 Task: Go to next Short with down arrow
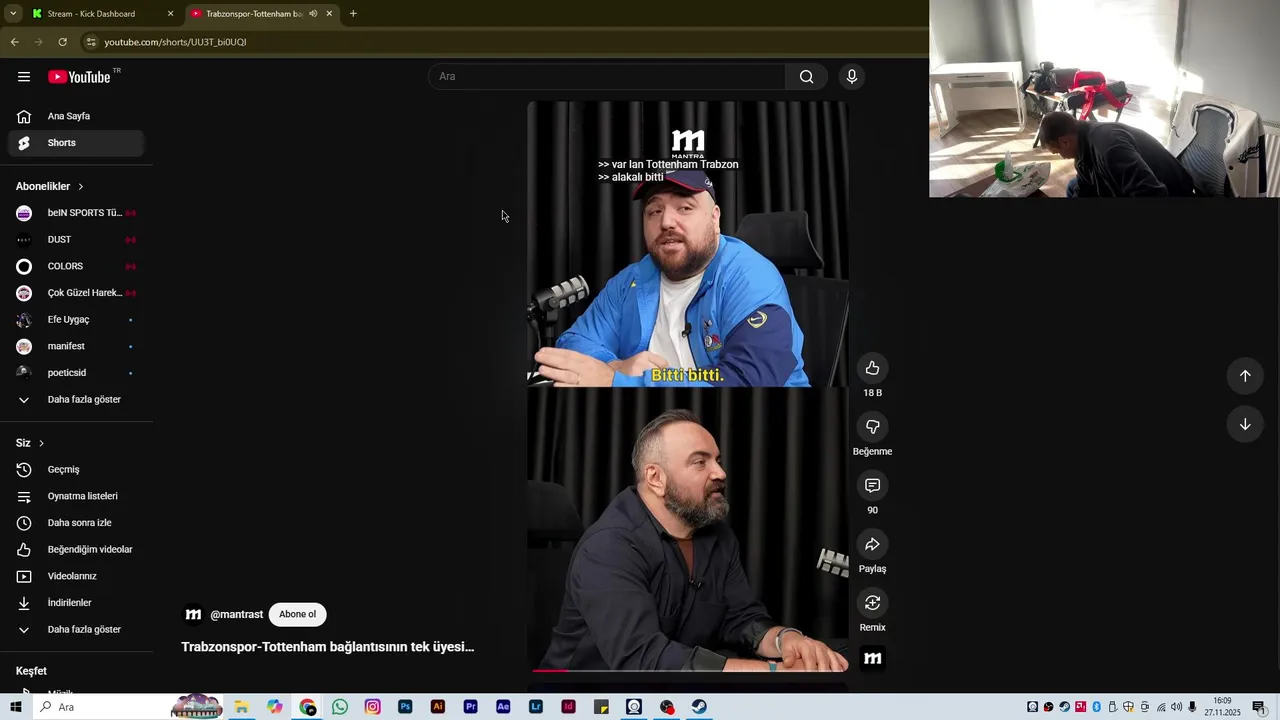click(1245, 424)
